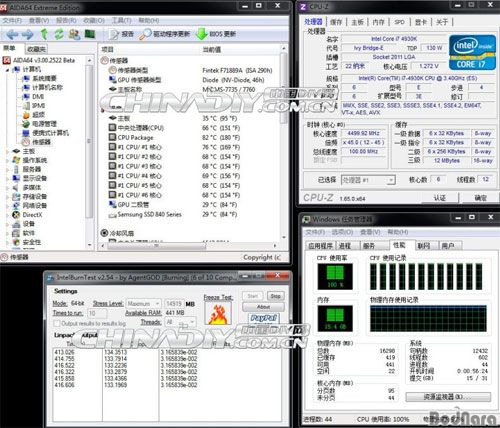
Task: Select the DMI tree item
Action: pyautogui.click(x=34, y=97)
